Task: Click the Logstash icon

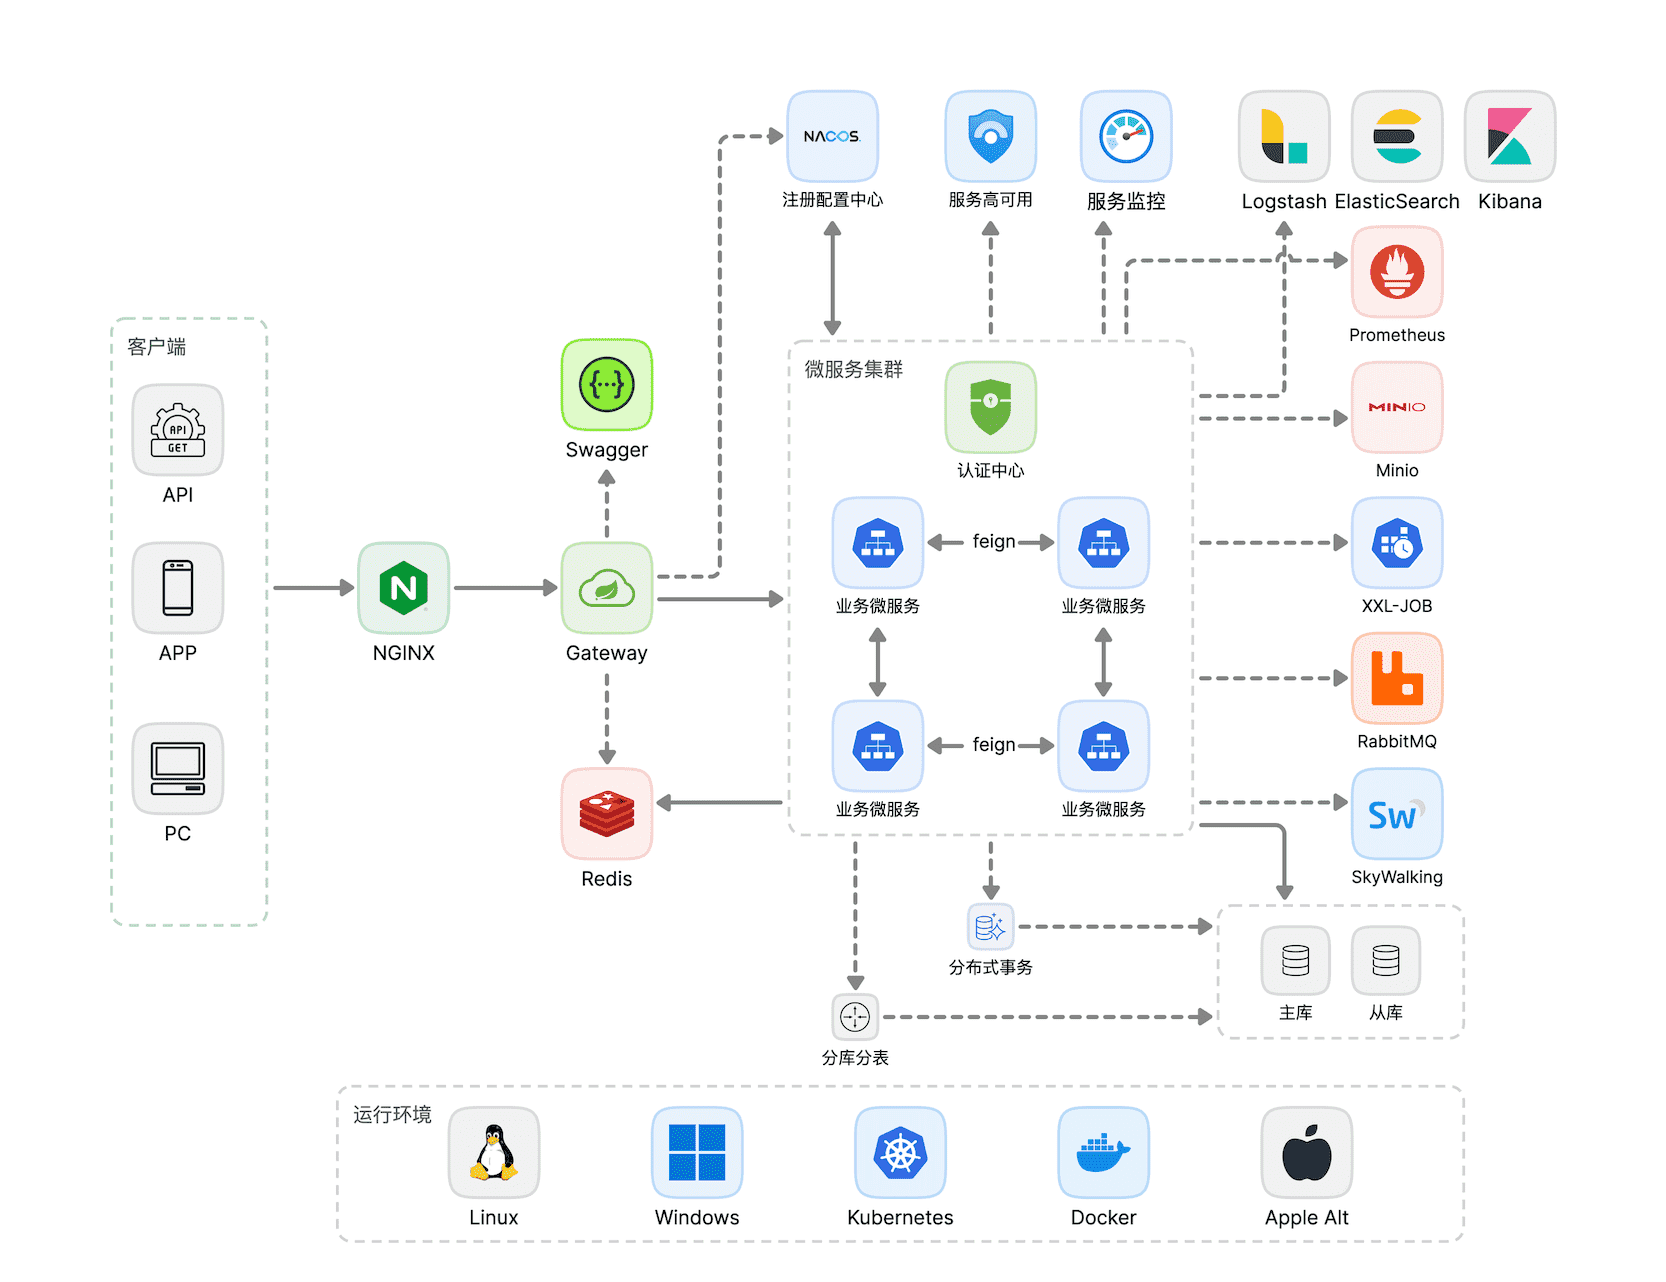Action: (1284, 136)
